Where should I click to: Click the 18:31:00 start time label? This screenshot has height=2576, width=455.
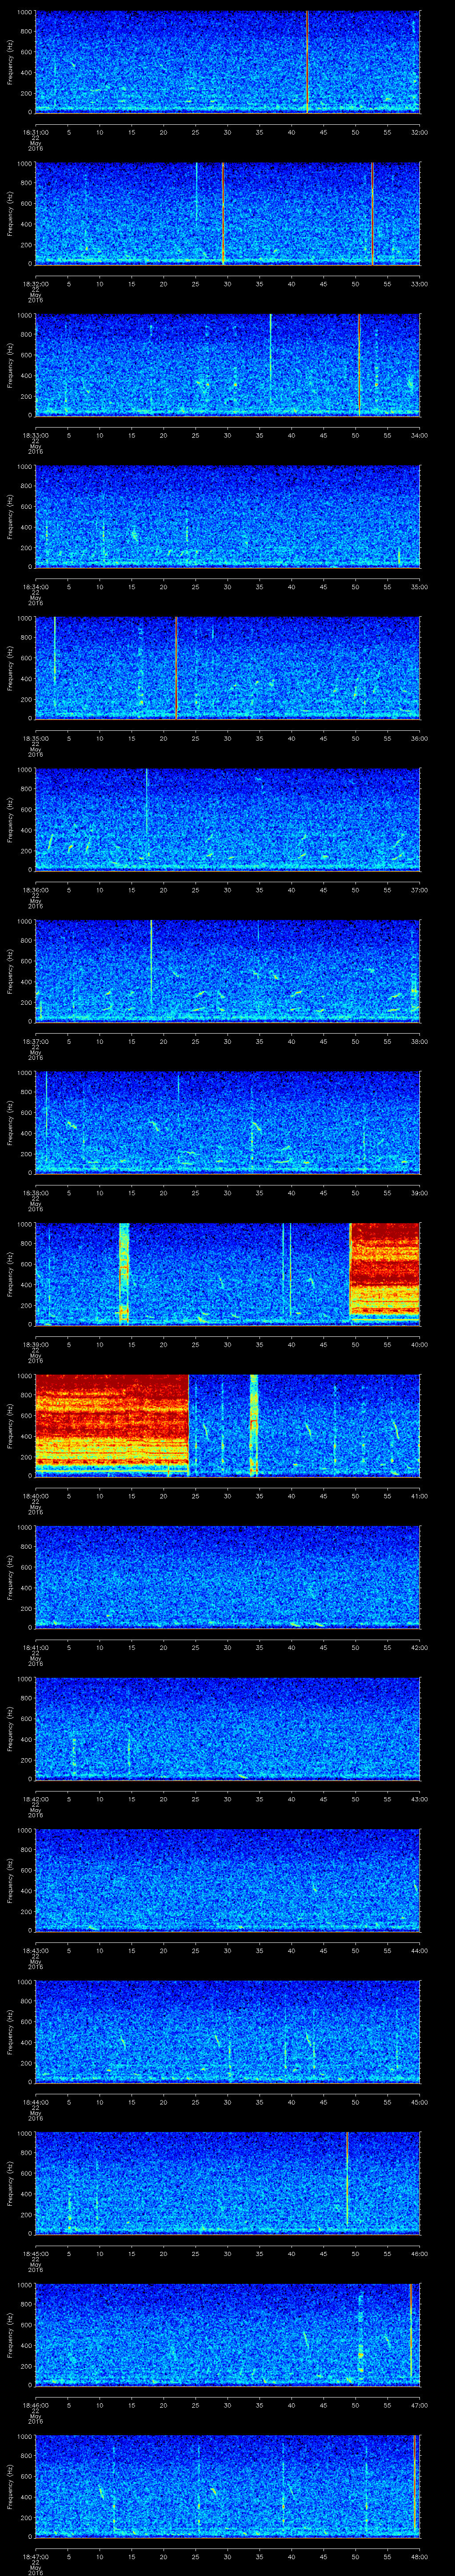35,131
